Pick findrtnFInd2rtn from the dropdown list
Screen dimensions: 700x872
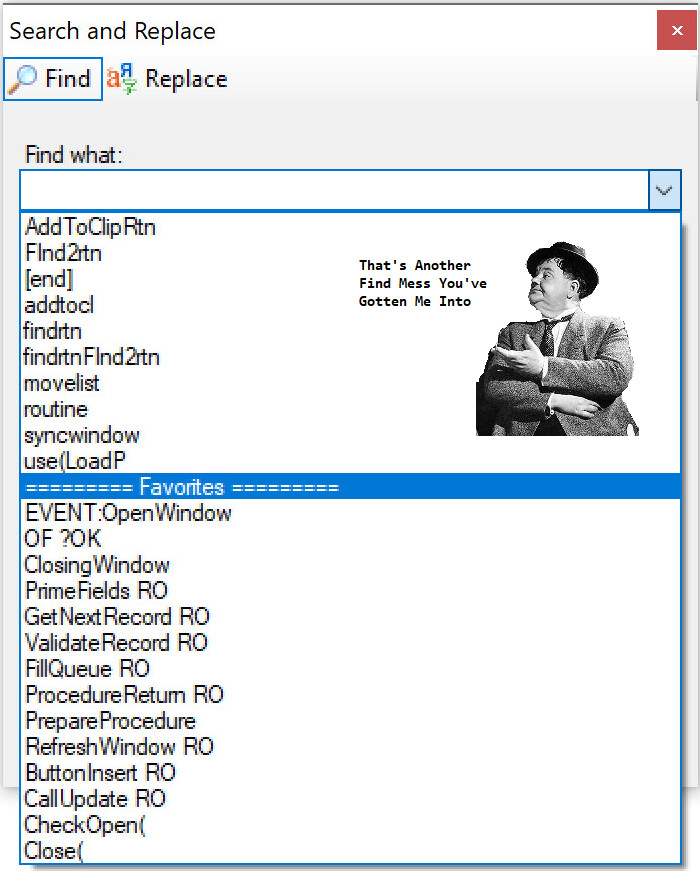coord(92,357)
